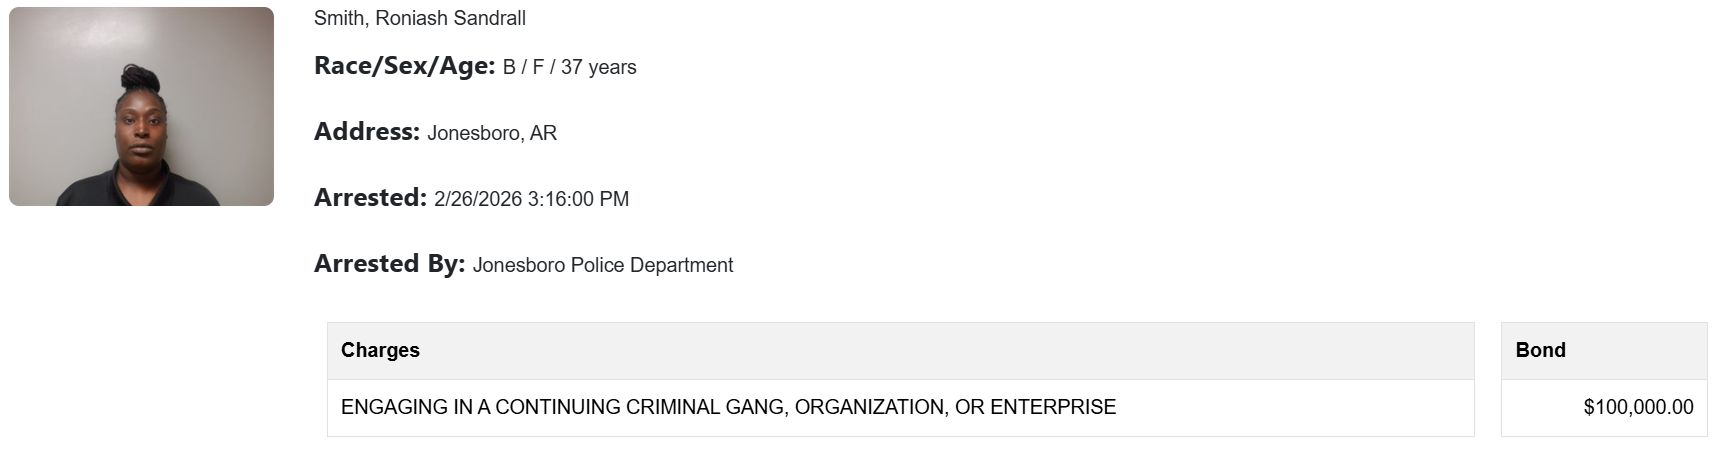Click the arrest time 3:16:00 PM

tap(578, 199)
